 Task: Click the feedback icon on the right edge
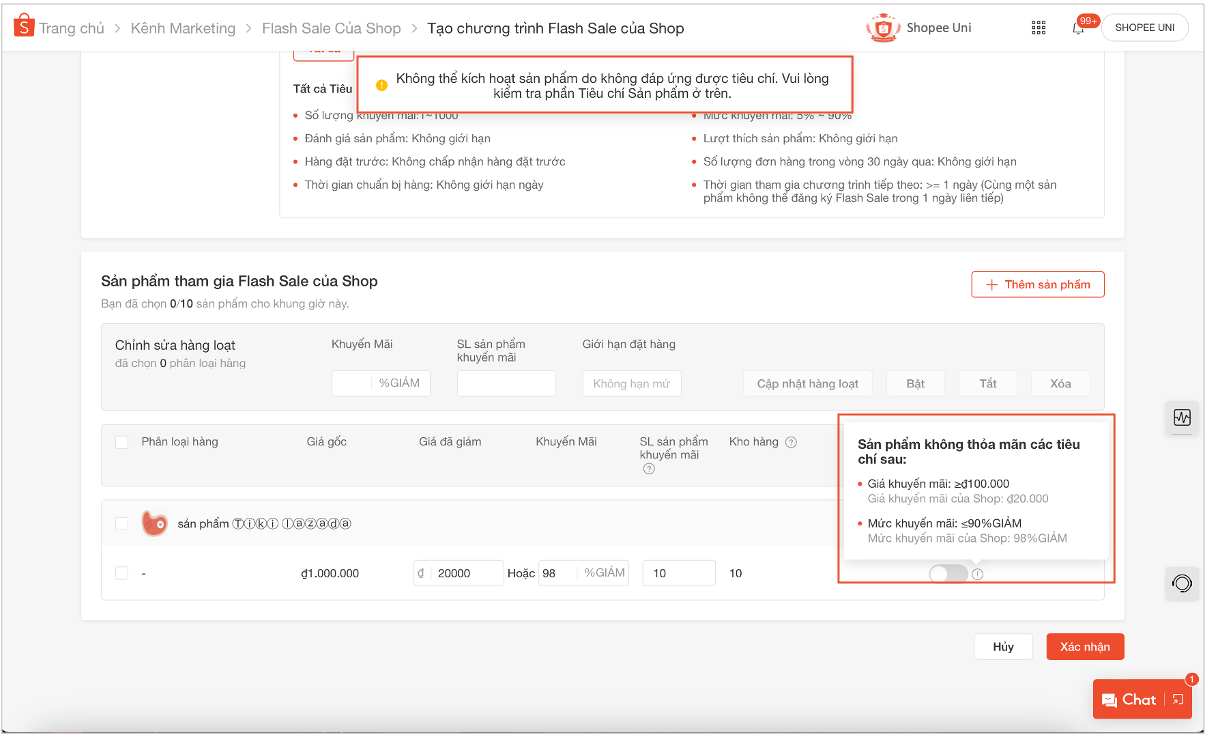(x=1182, y=583)
